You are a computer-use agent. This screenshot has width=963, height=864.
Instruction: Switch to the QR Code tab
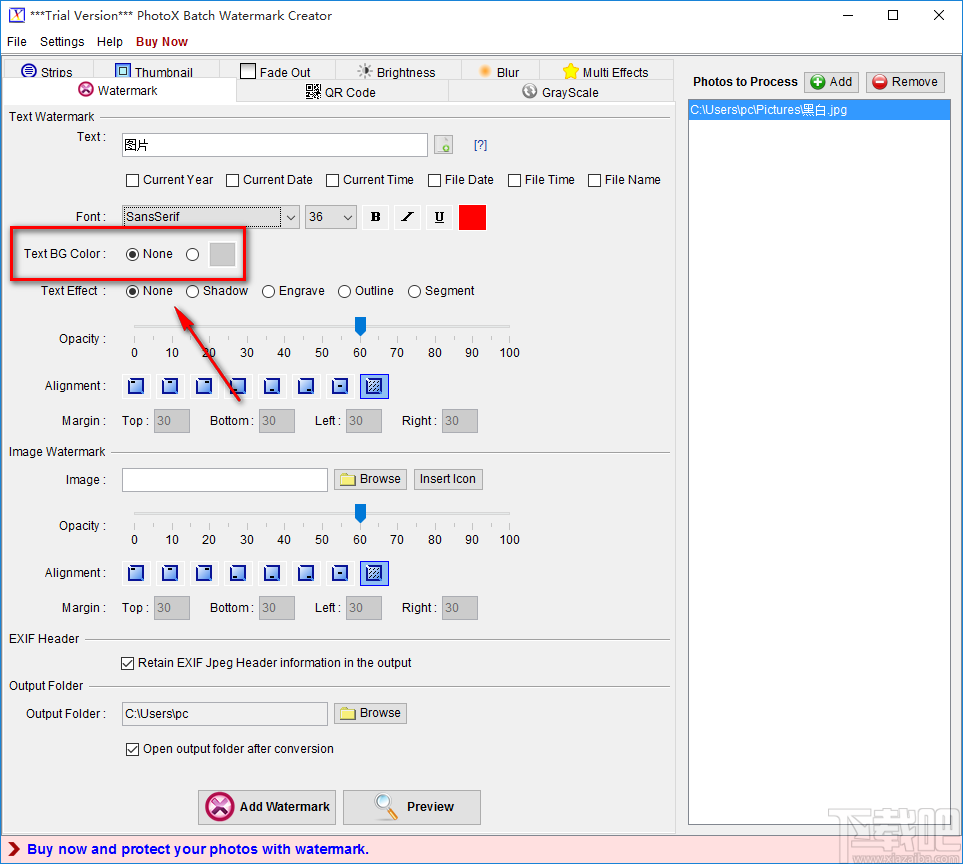pyautogui.click(x=341, y=92)
